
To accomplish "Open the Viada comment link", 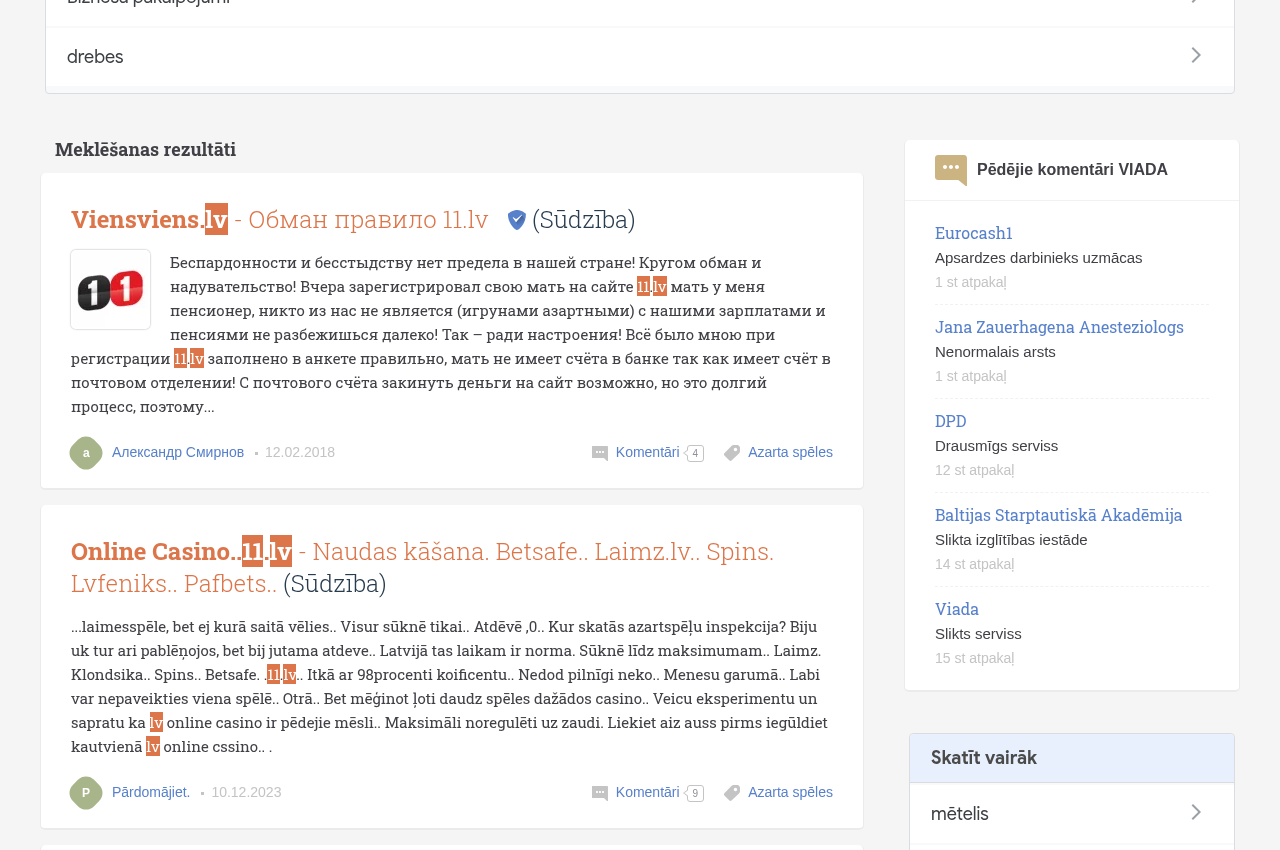I will pyautogui.click(x=957, y=609).
